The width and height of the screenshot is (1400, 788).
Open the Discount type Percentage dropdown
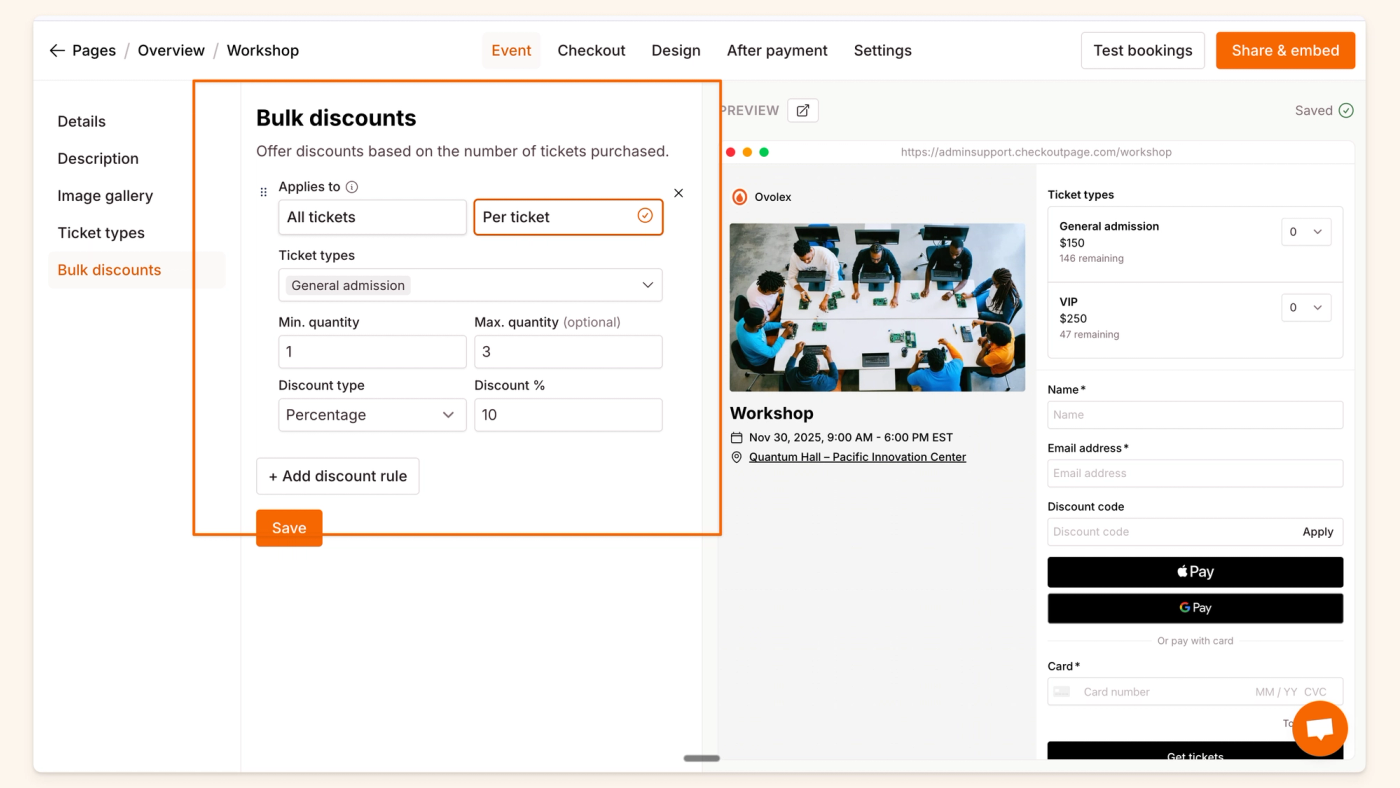point(372,415)
